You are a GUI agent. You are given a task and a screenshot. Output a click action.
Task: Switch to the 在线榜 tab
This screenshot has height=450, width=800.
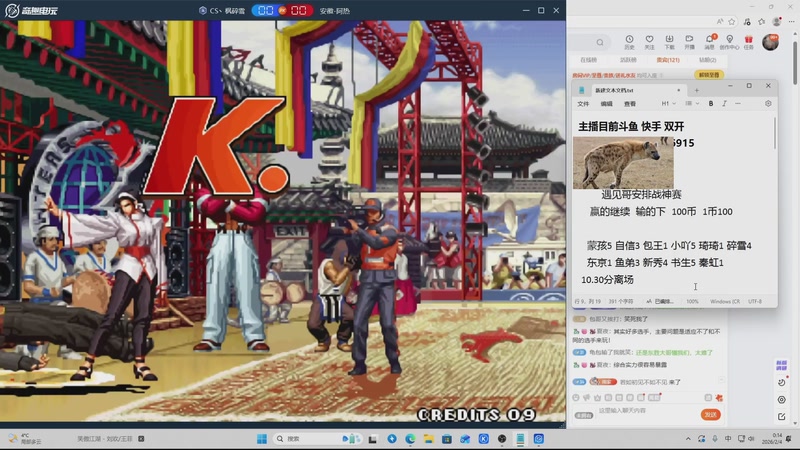tap(588, 60)
